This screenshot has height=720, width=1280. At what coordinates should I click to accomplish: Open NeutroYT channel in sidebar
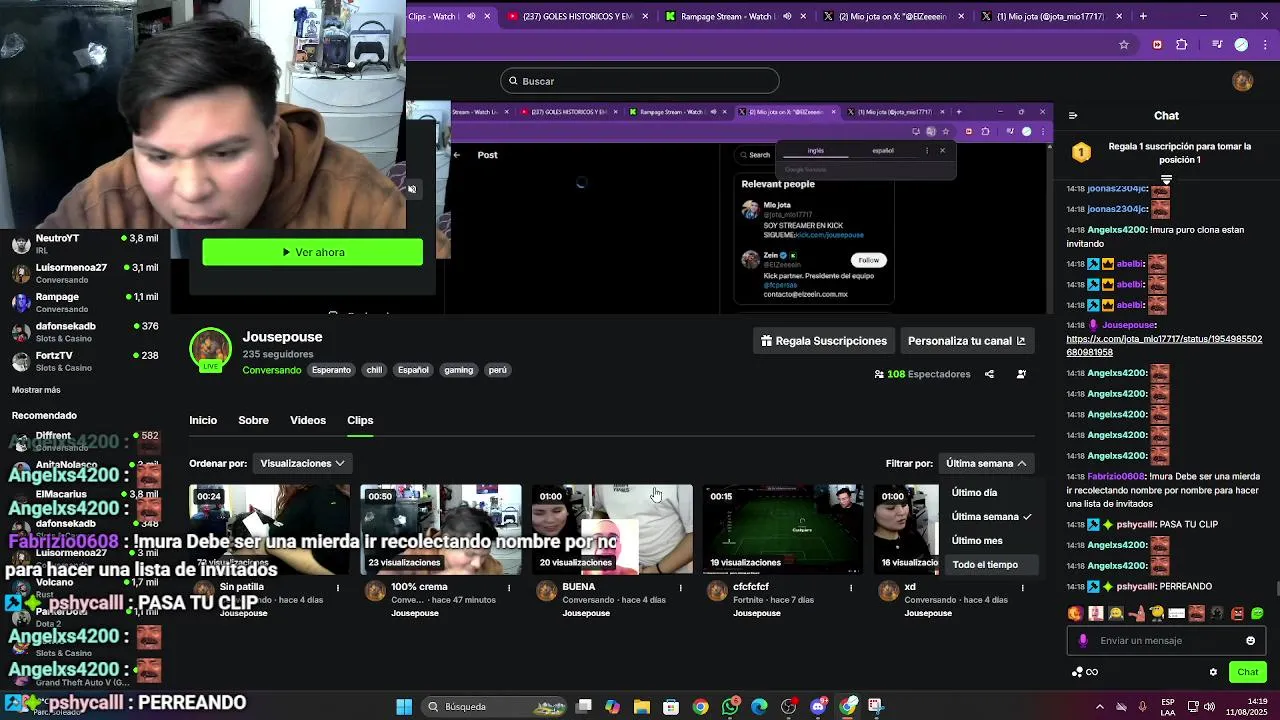[85, 244]
